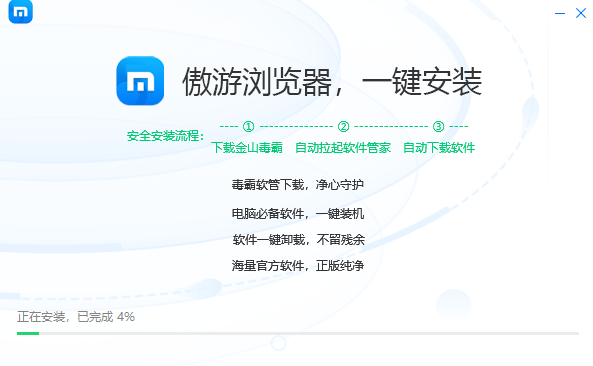
Task: Click the line '电脑必备软件,一键装机'
Action: [298, 214]
